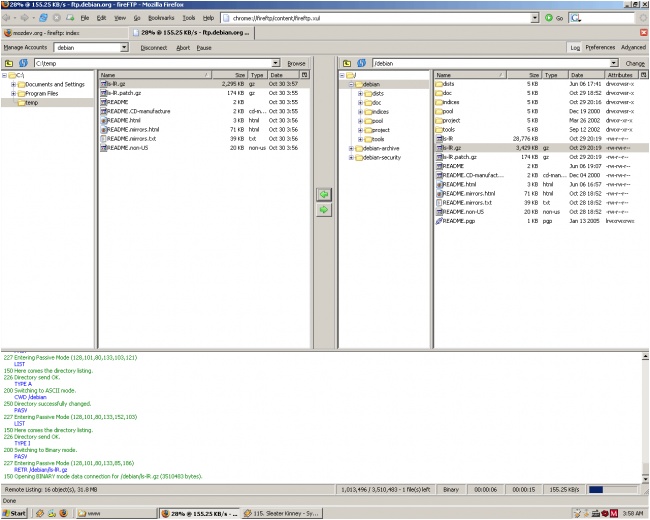Refresh the local directory listing
Viewport: 650px width, 520px height.
pos(23,63)
